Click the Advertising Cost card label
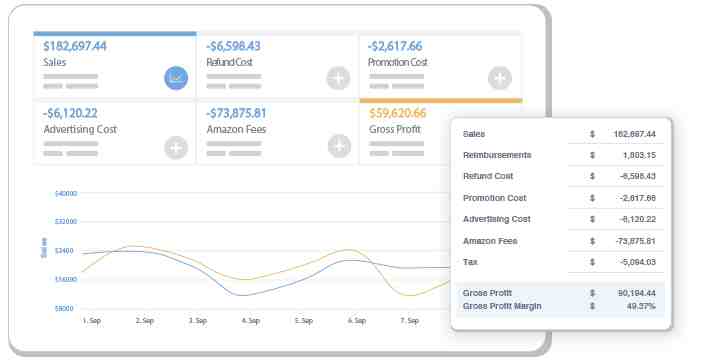702x363 pixels. point(80,129)
